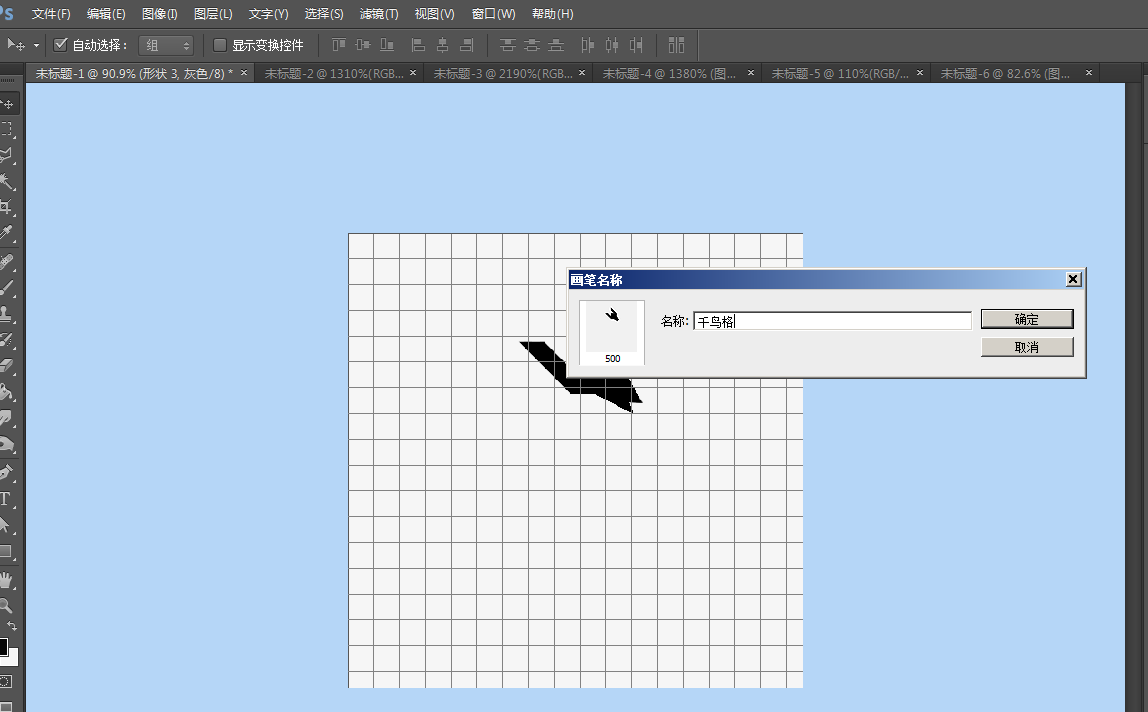Click align left edges icon
Image resolution: width=1148 pixels, height=712 pixels.
click(418, 45)
